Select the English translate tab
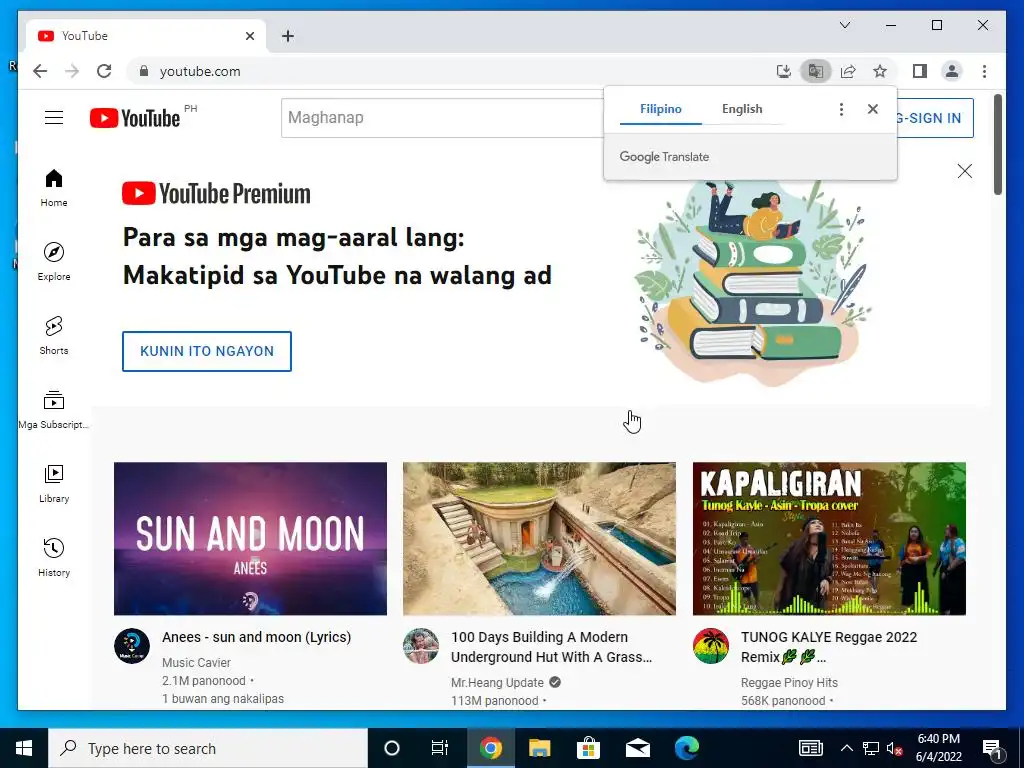Viewport: 1024px width, 768px height. [742, 109]
